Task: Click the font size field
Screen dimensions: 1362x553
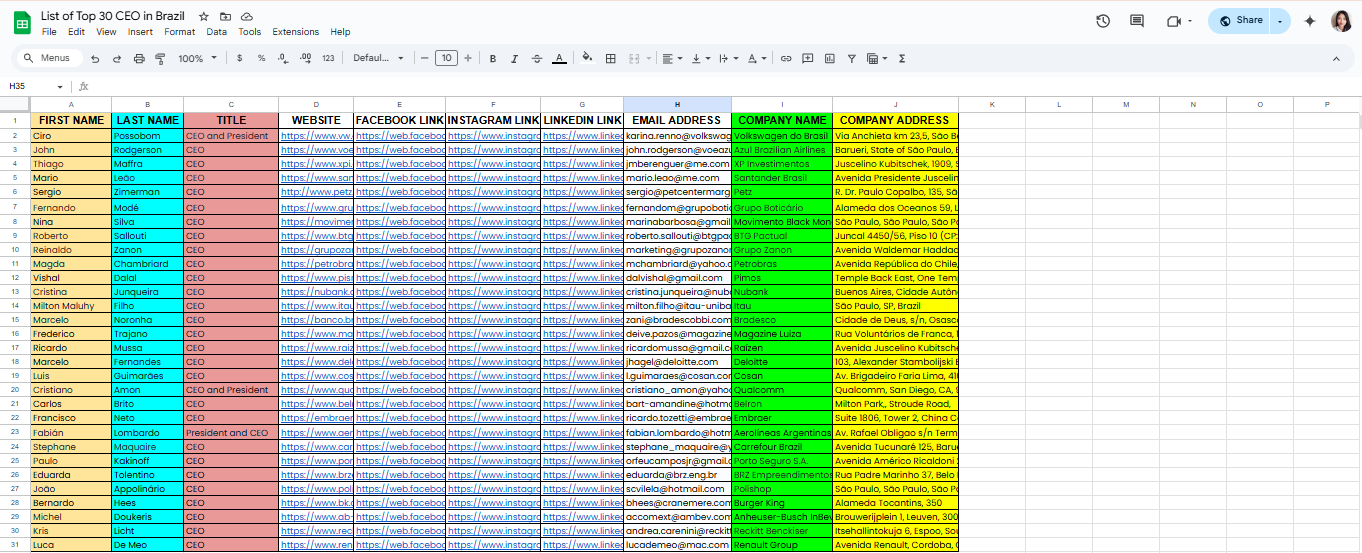Action: [446, 59]
